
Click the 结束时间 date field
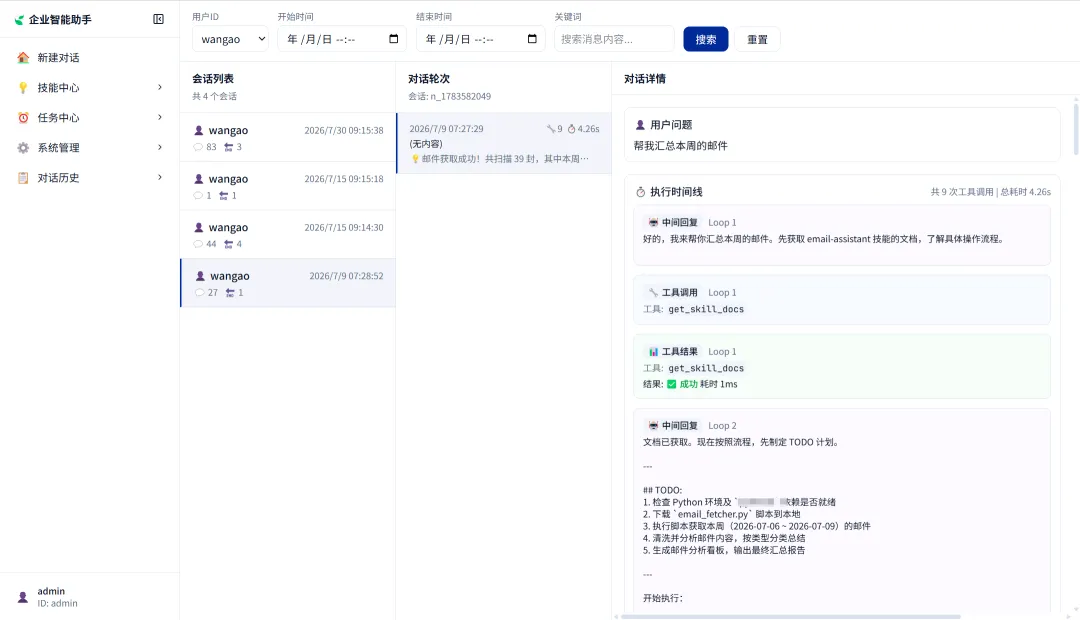[480, 39]
